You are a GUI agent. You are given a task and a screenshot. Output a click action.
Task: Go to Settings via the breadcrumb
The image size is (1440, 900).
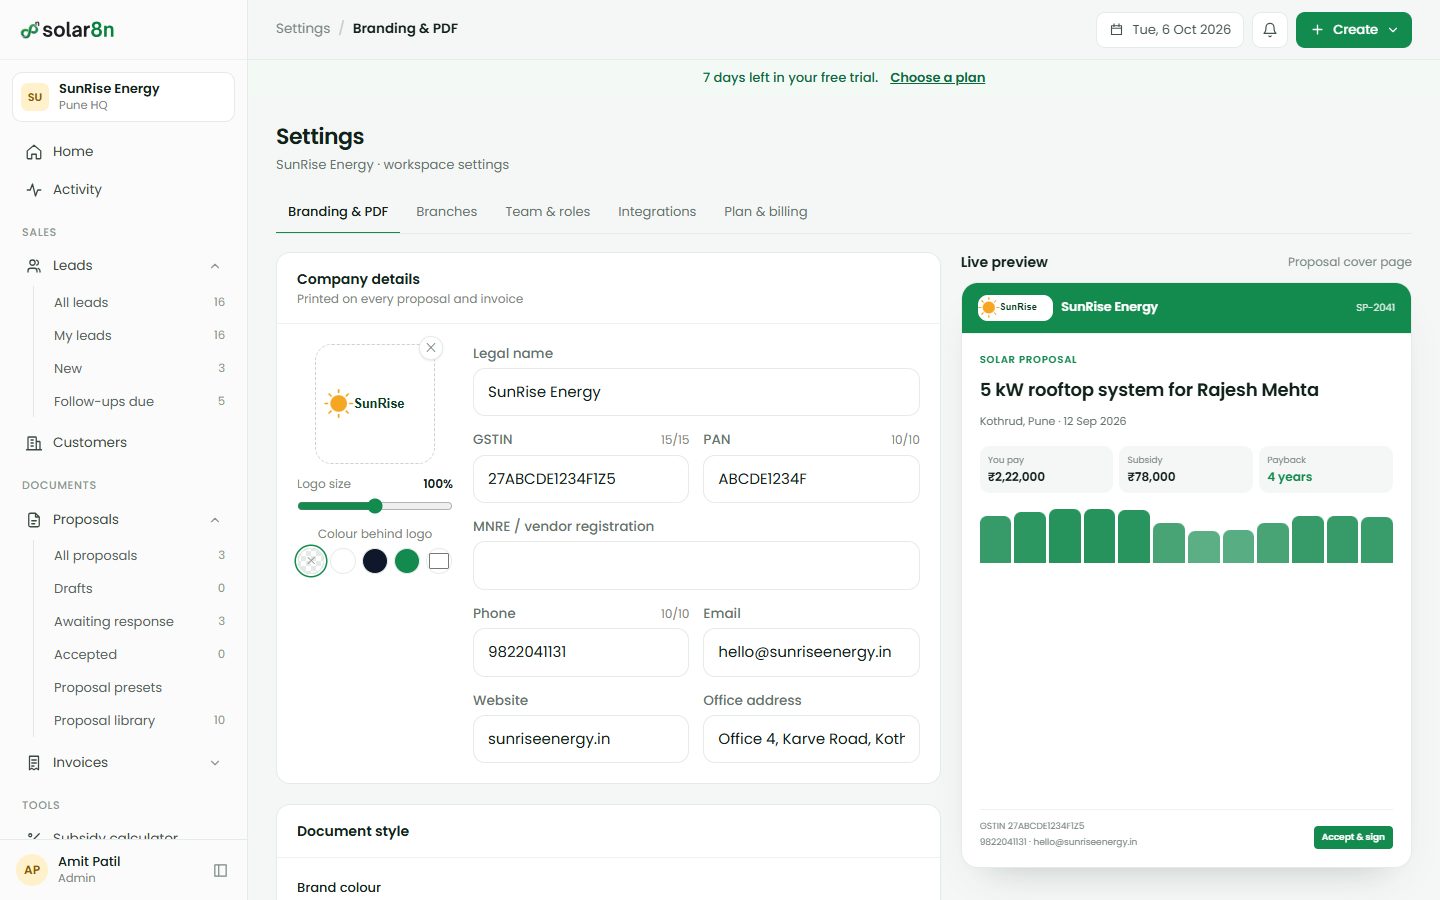point(303,29)
